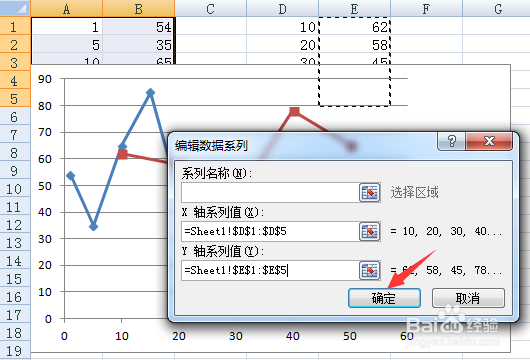Select row 1 header
The width and height of the screenshot is (530, 360).
click(x=15, y=26)
